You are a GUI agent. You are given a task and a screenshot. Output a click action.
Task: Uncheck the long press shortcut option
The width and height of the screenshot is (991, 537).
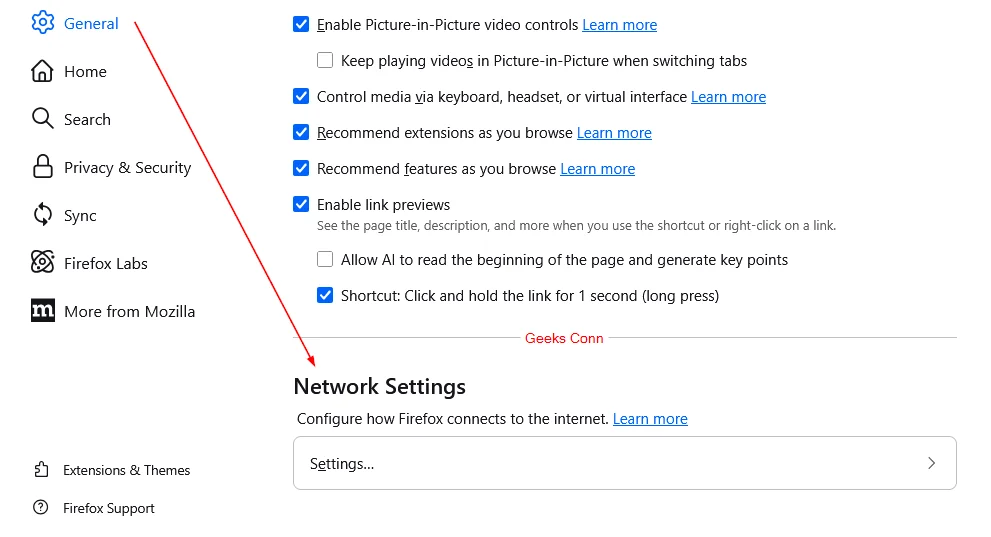pyautogui.click(x=325, y=296)
